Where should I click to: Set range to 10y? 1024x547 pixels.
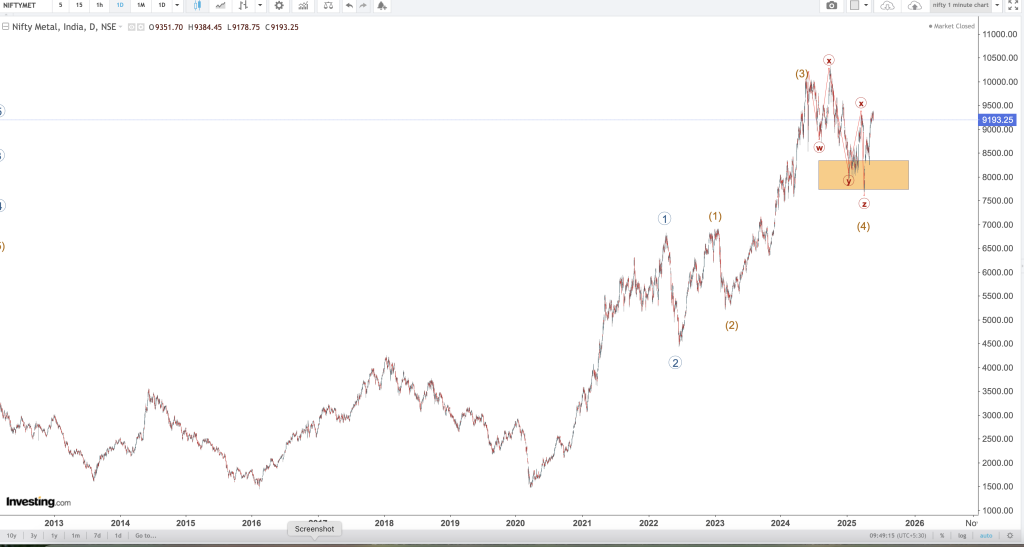click(x=11, y=536)
